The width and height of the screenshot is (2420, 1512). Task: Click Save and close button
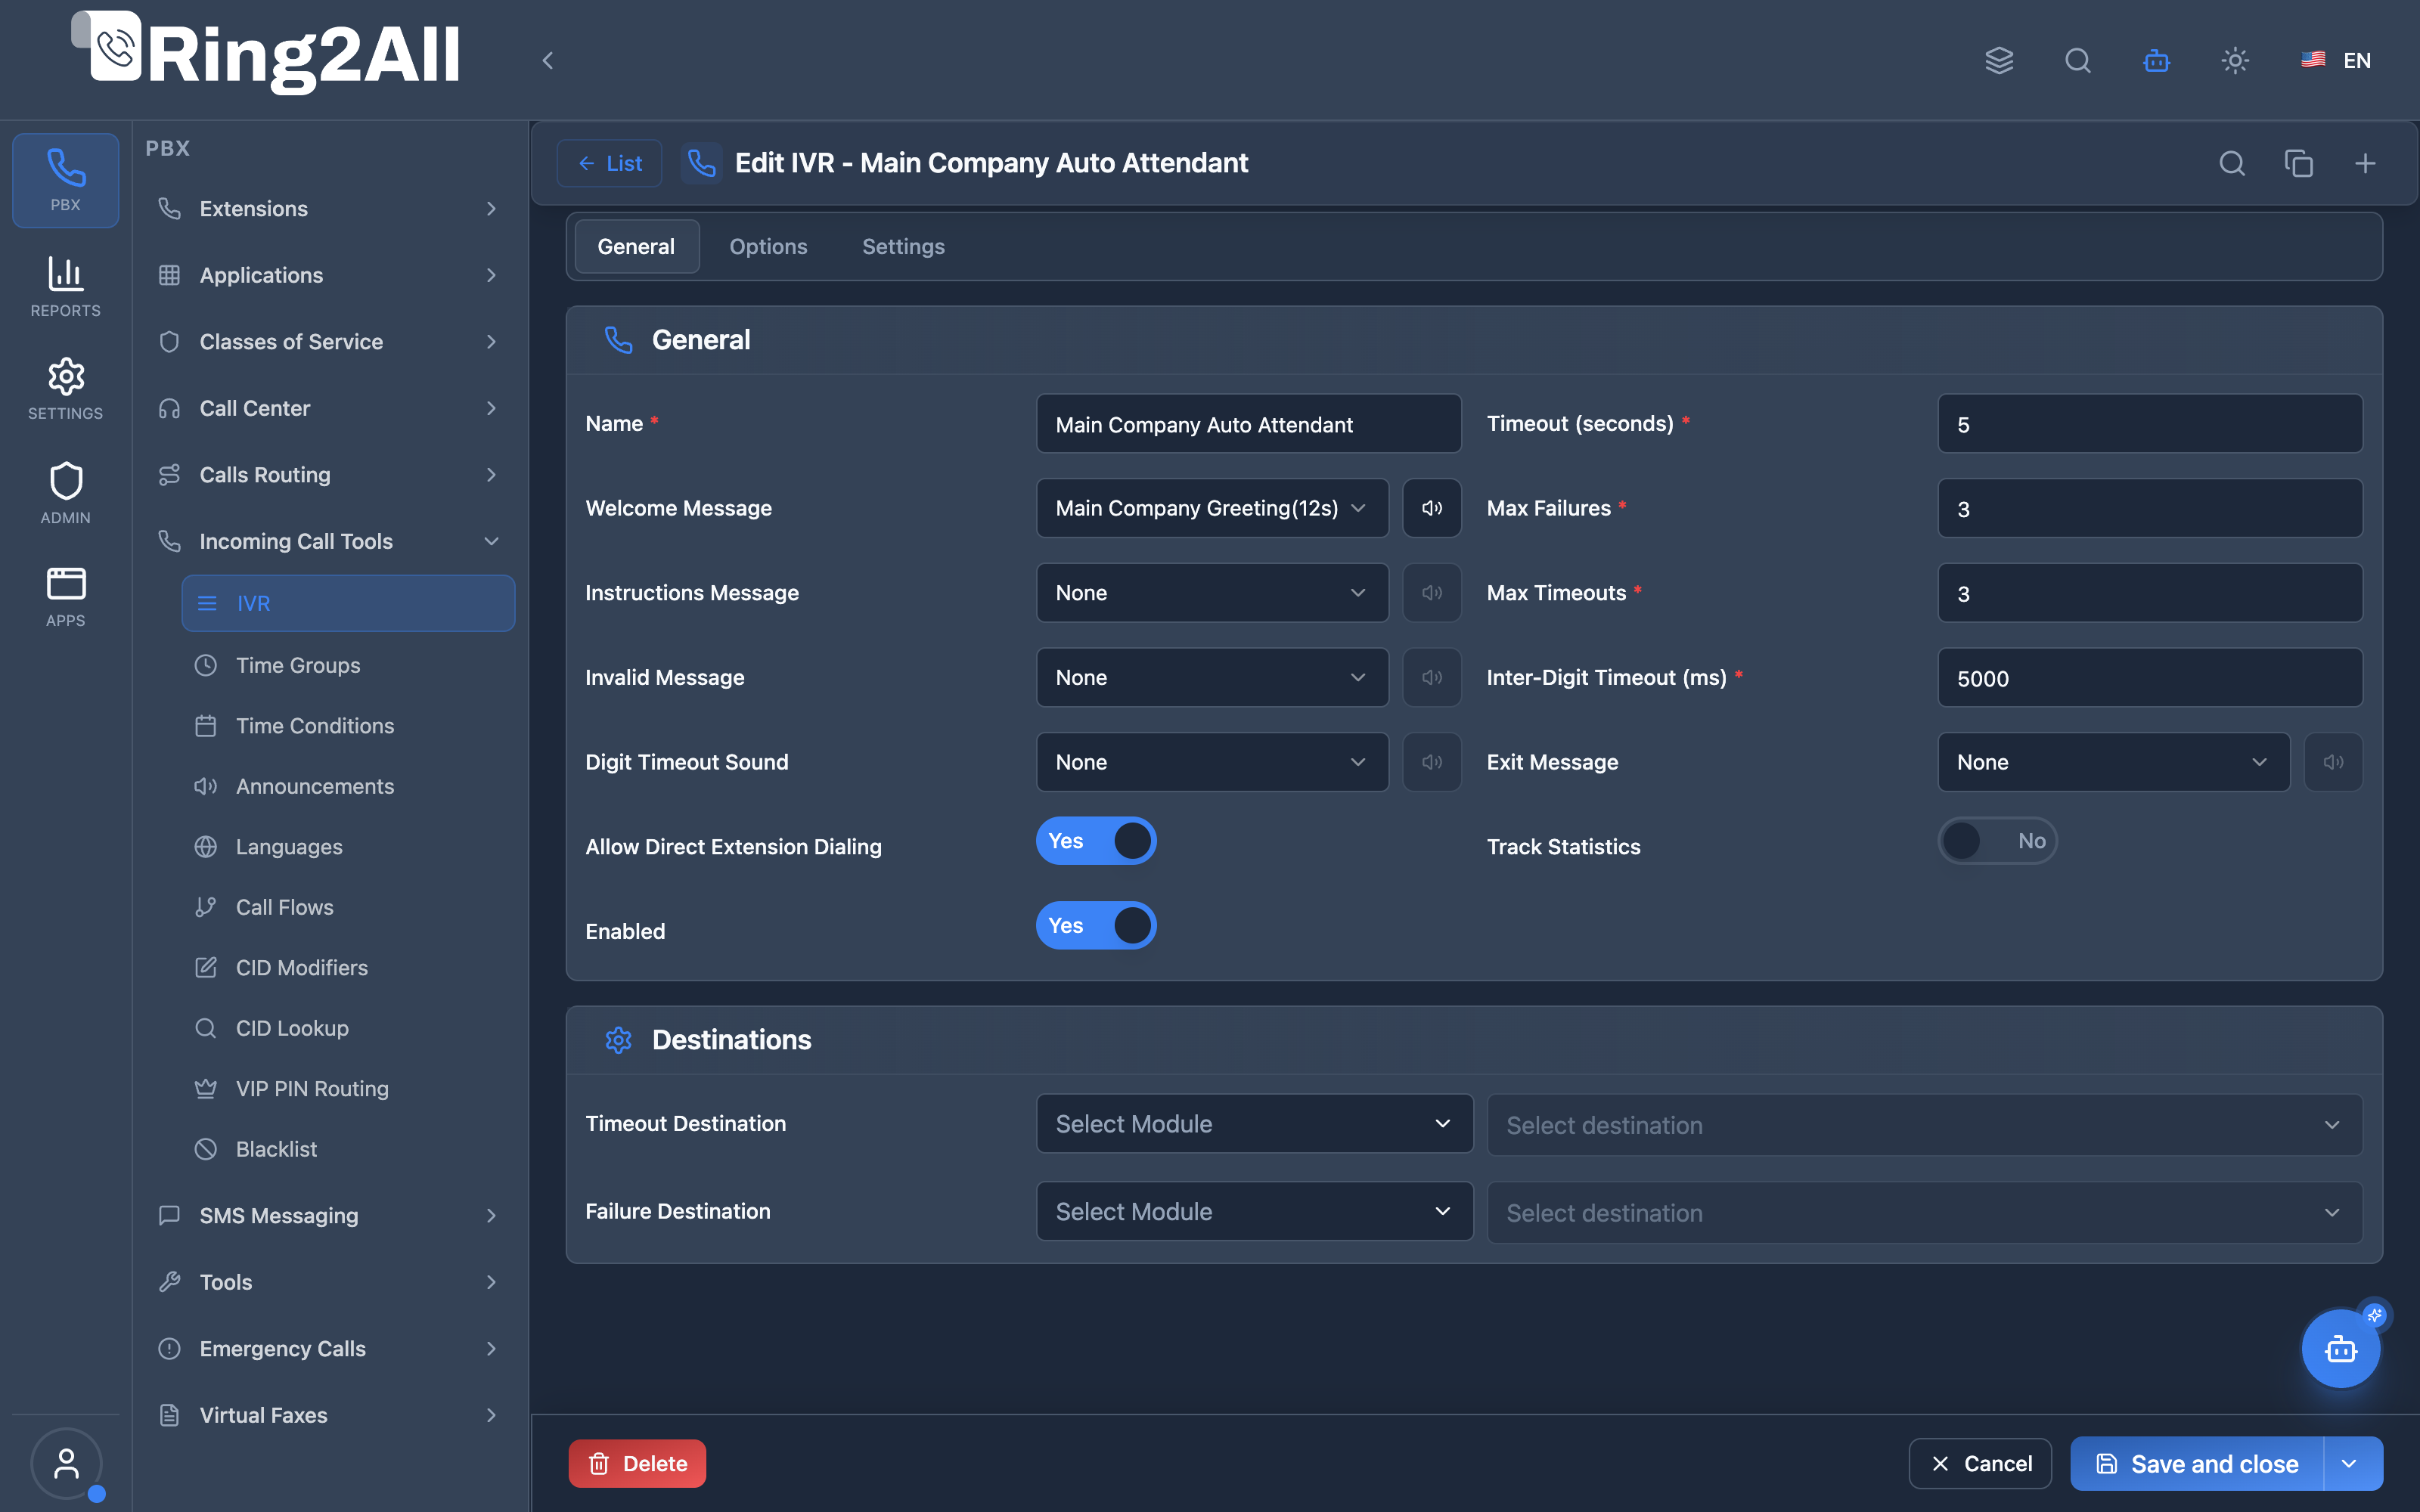pyautogui.click(x=2197, y=1464)
